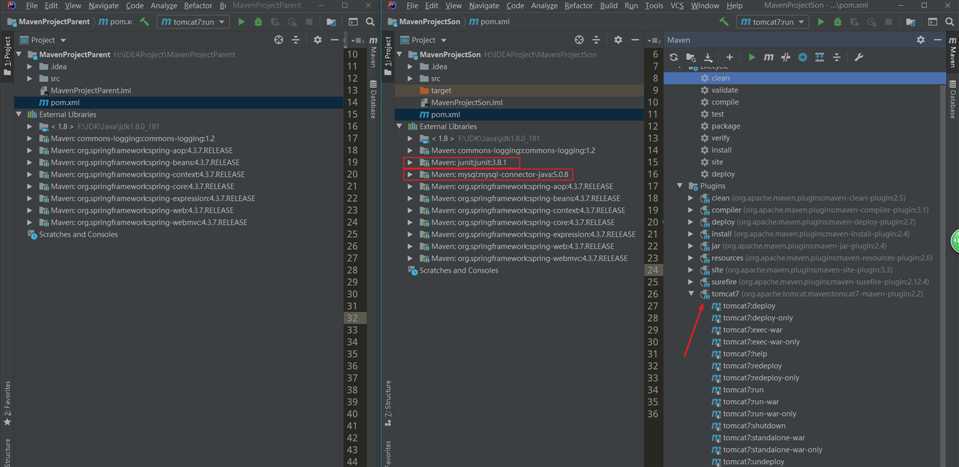Expand src folder in MavenProjectSon window
Image resolution: width=959 pixels, height=467 pixels.
coord(410,78)
